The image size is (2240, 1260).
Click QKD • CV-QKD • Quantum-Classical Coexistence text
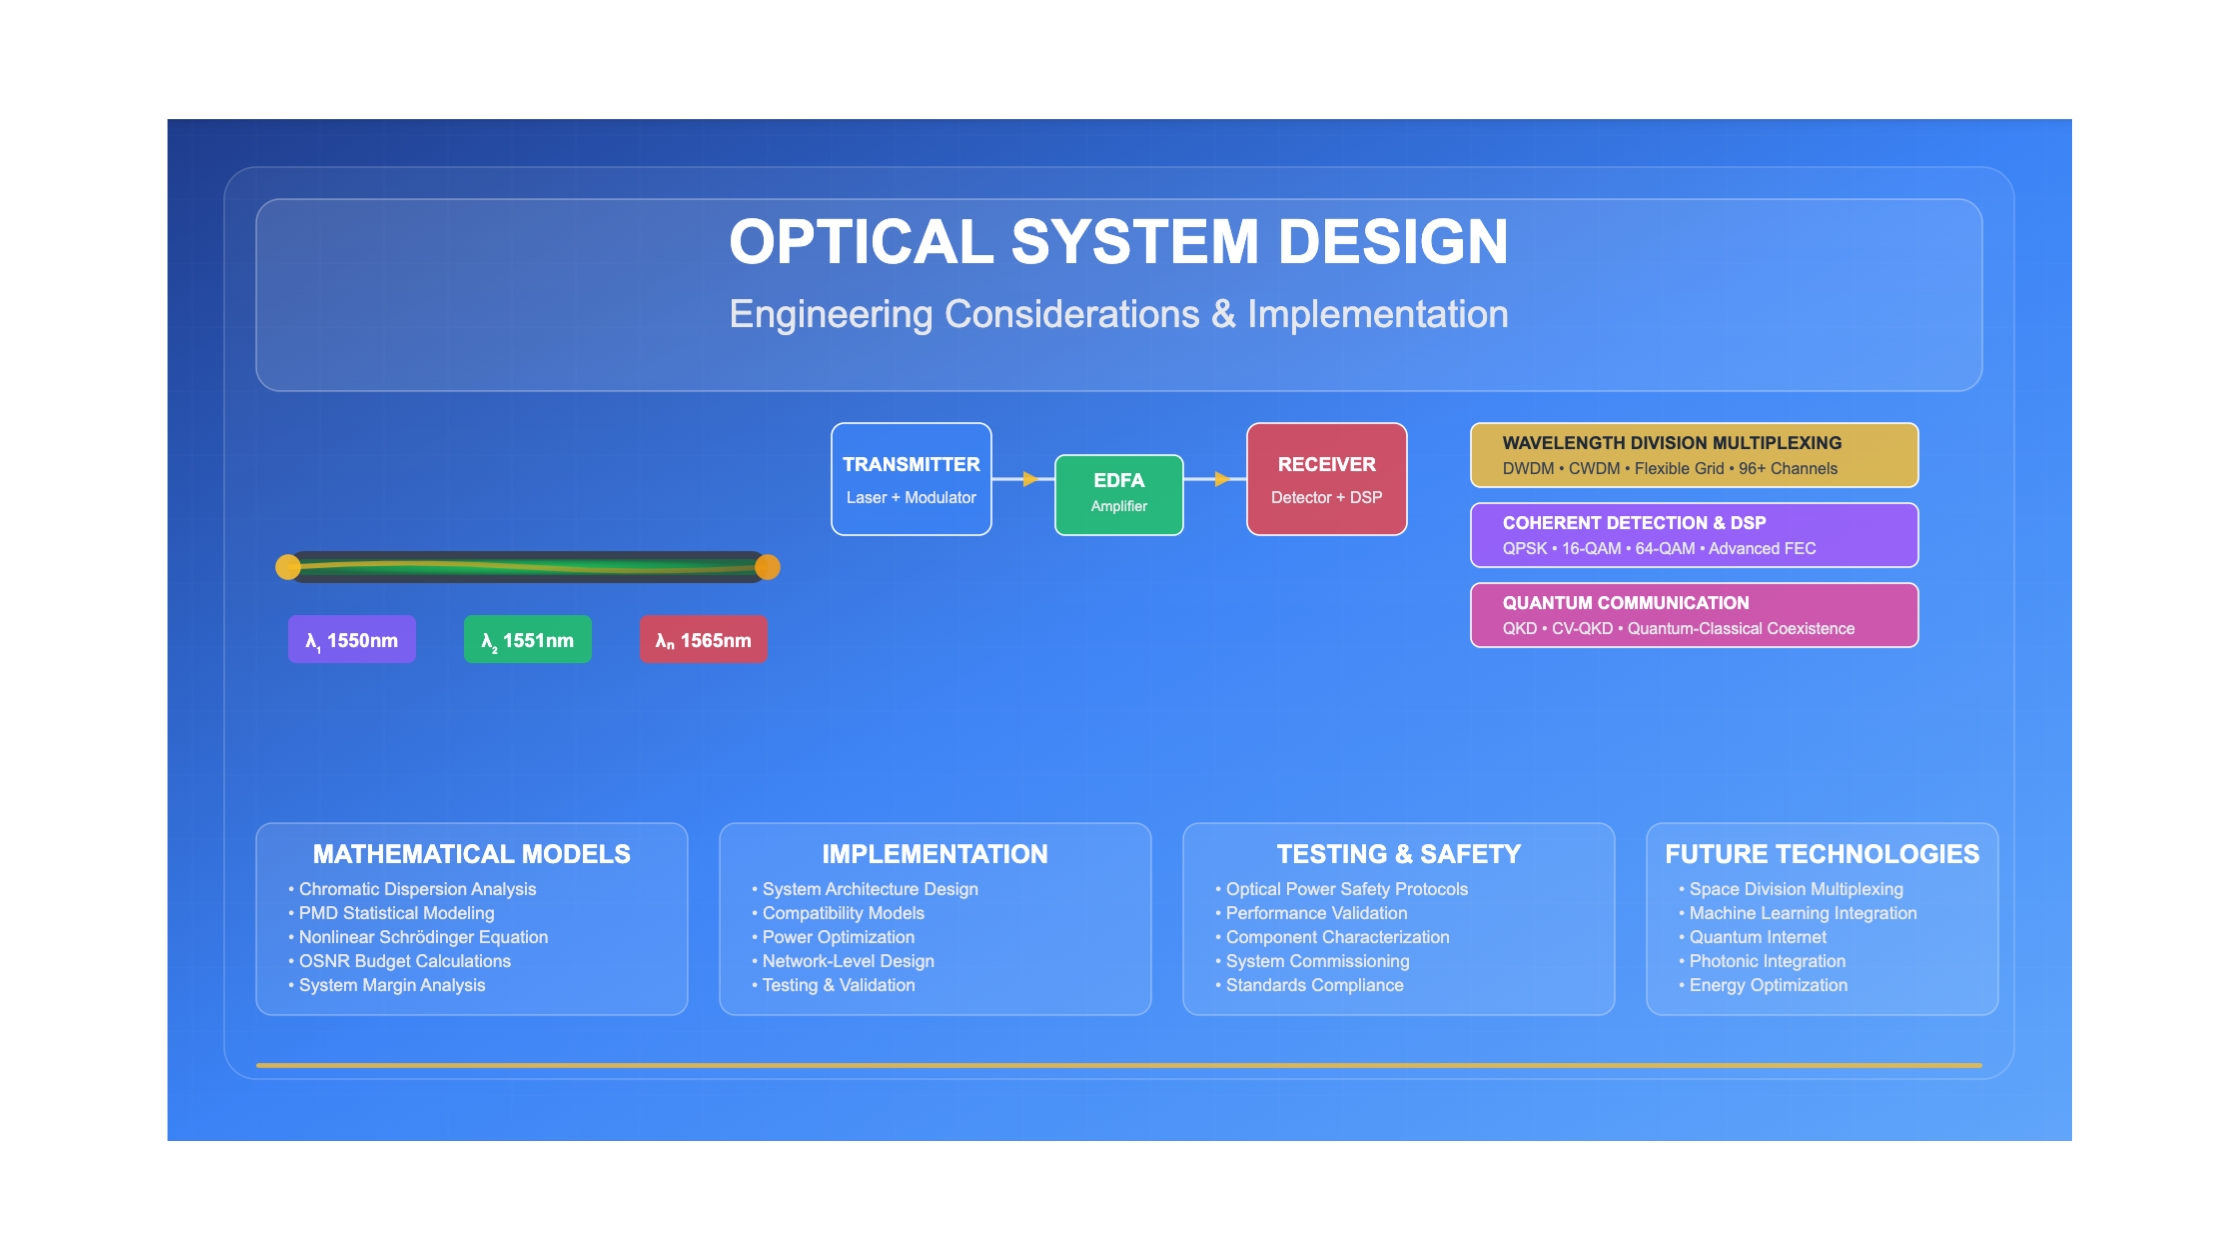pyautogui.click(x=1678, y=628)
